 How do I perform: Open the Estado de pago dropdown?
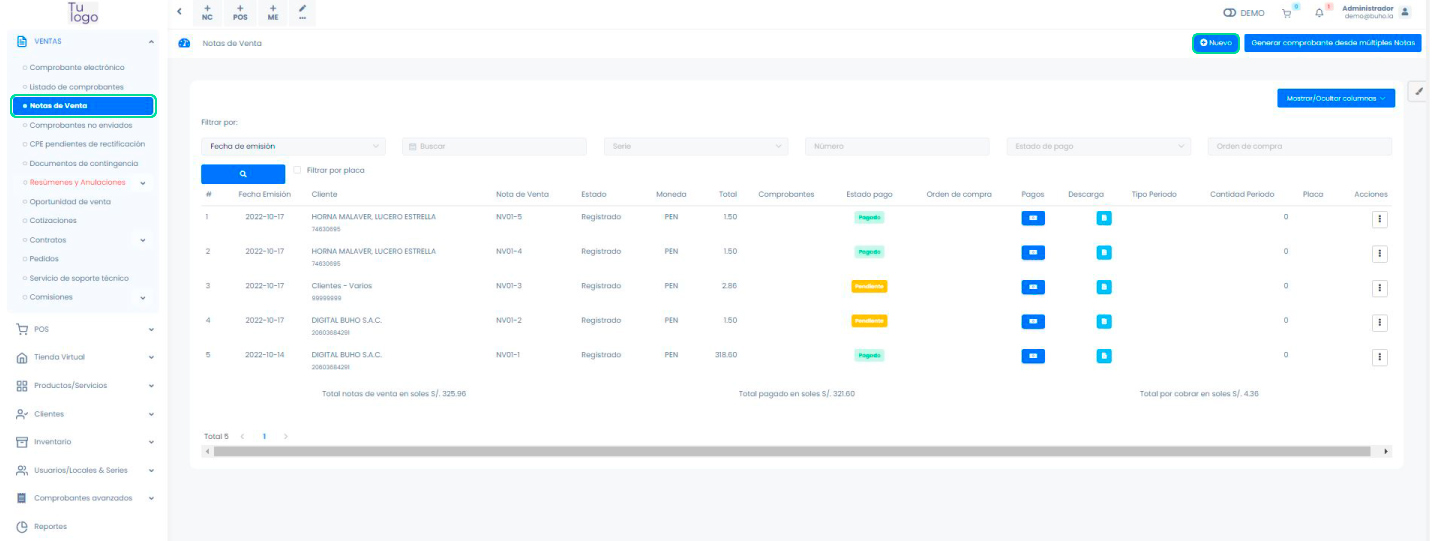point(1098,146)
